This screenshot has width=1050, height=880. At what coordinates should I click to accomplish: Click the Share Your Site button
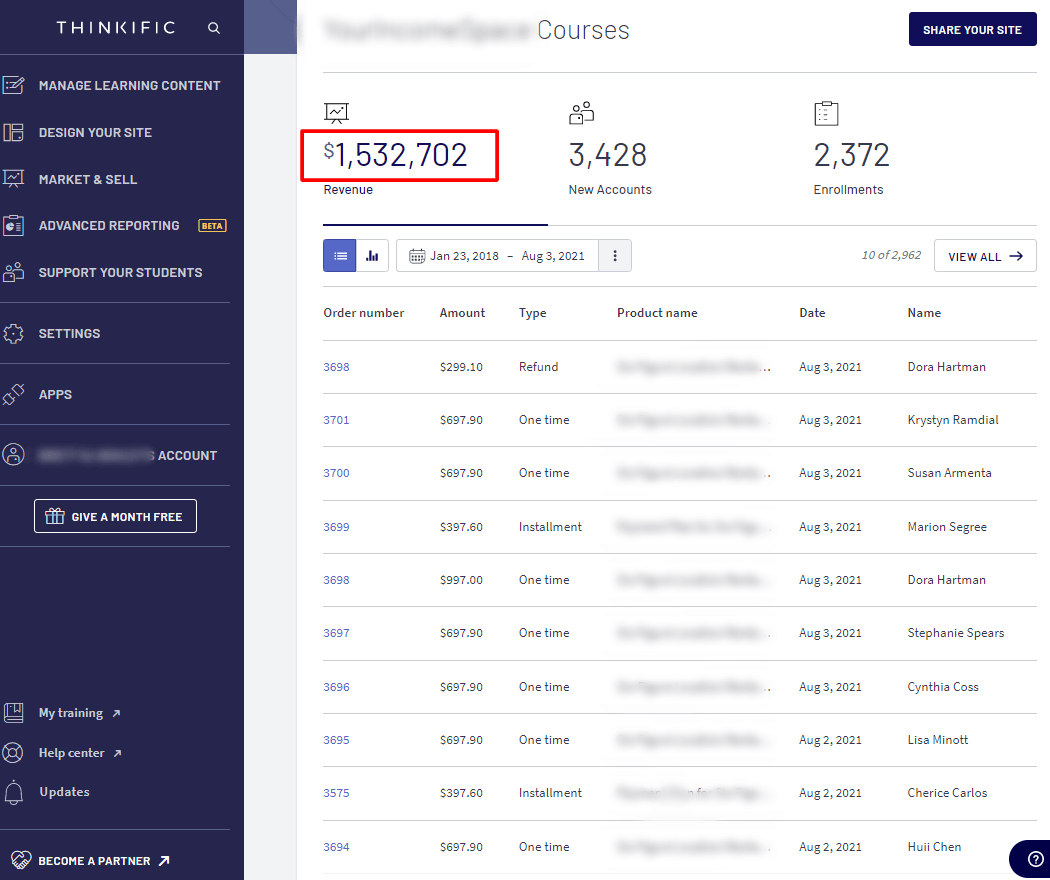971,30
